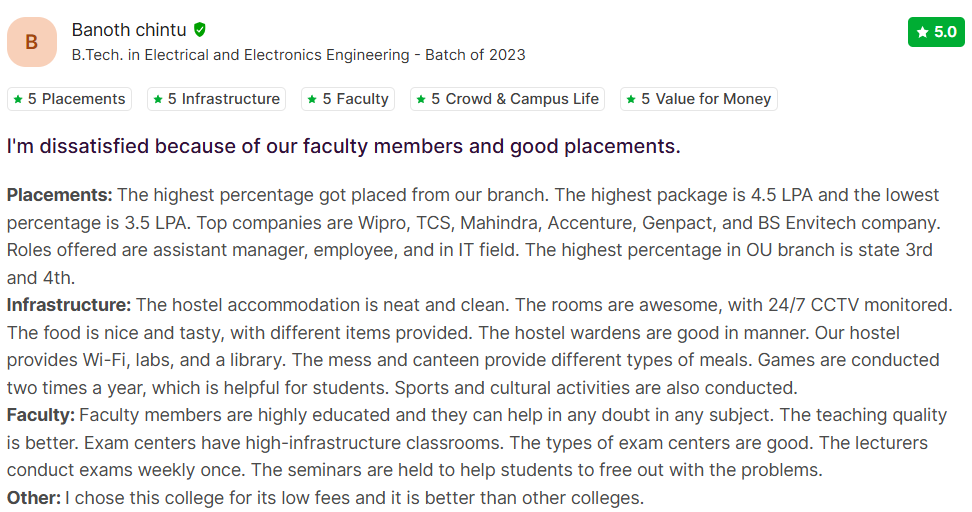Click the bold Other: section label
This screenshot has height=512, width=972.
[x=34, y=497]
